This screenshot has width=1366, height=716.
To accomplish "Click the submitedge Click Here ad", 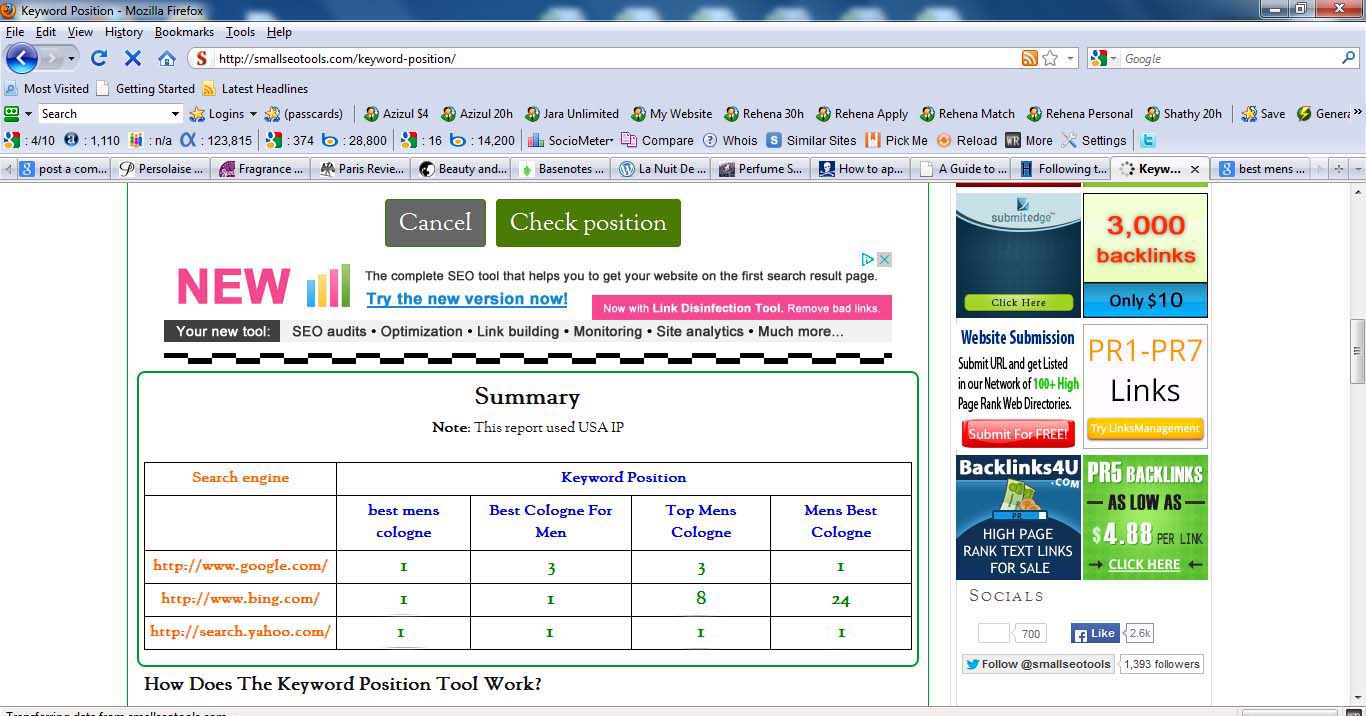I will [1018, 255].
